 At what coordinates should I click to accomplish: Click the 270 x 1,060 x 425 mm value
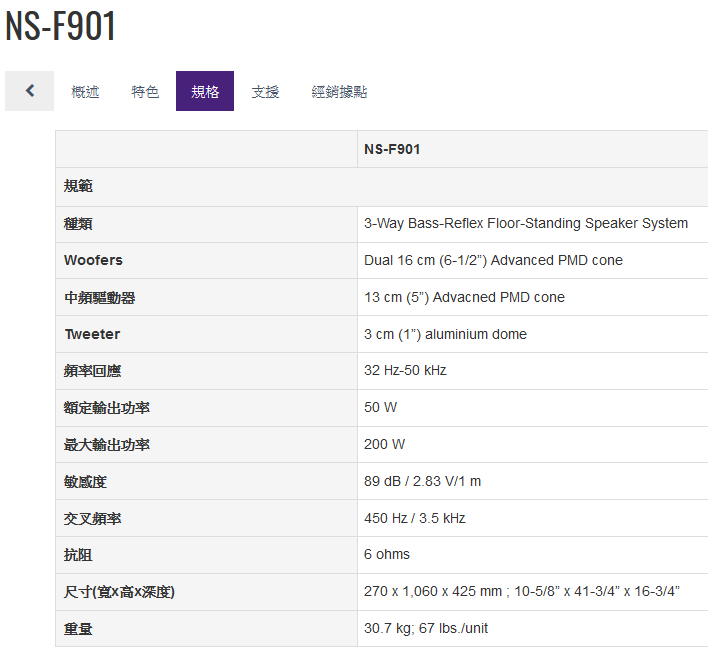(x=522, y=592)
